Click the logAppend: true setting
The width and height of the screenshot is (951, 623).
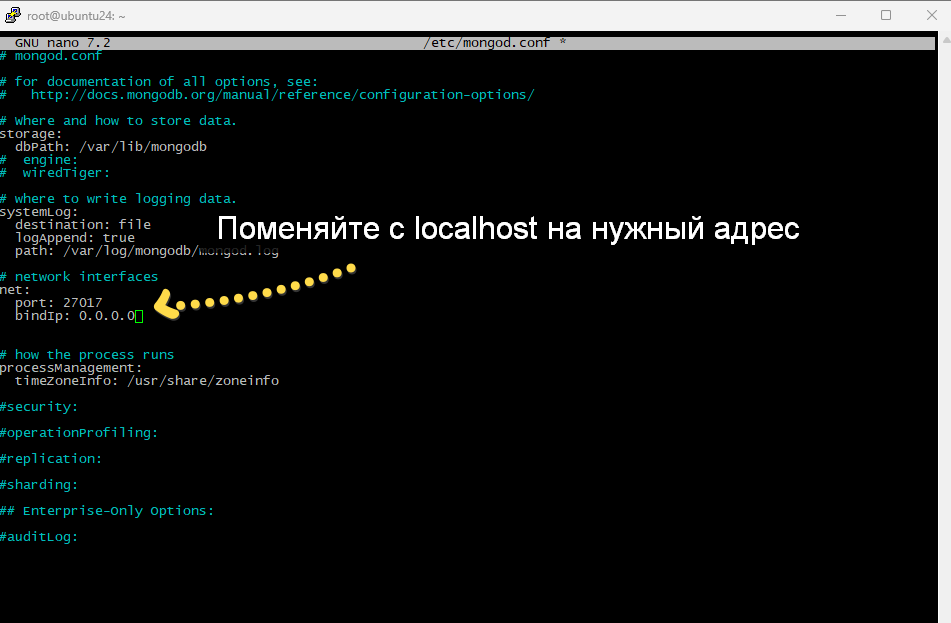[73, 237]
